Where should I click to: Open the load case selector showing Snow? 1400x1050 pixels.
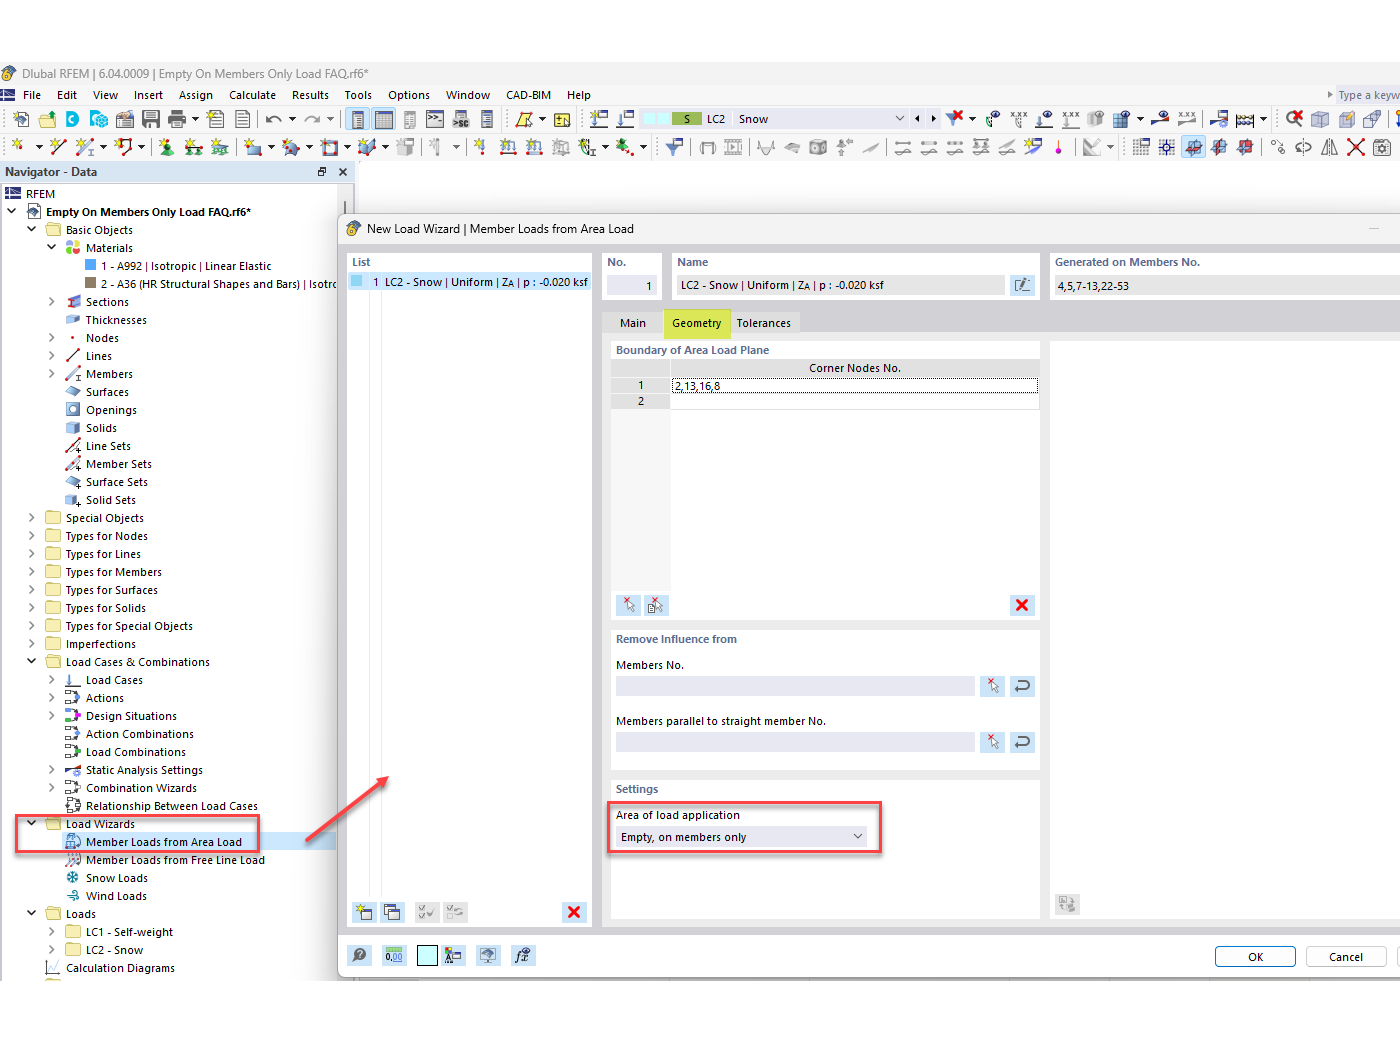point(820,118)
